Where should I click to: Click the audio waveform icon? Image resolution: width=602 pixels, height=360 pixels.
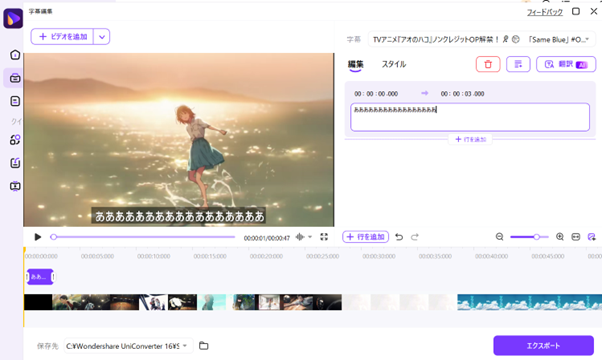point(300,237)
